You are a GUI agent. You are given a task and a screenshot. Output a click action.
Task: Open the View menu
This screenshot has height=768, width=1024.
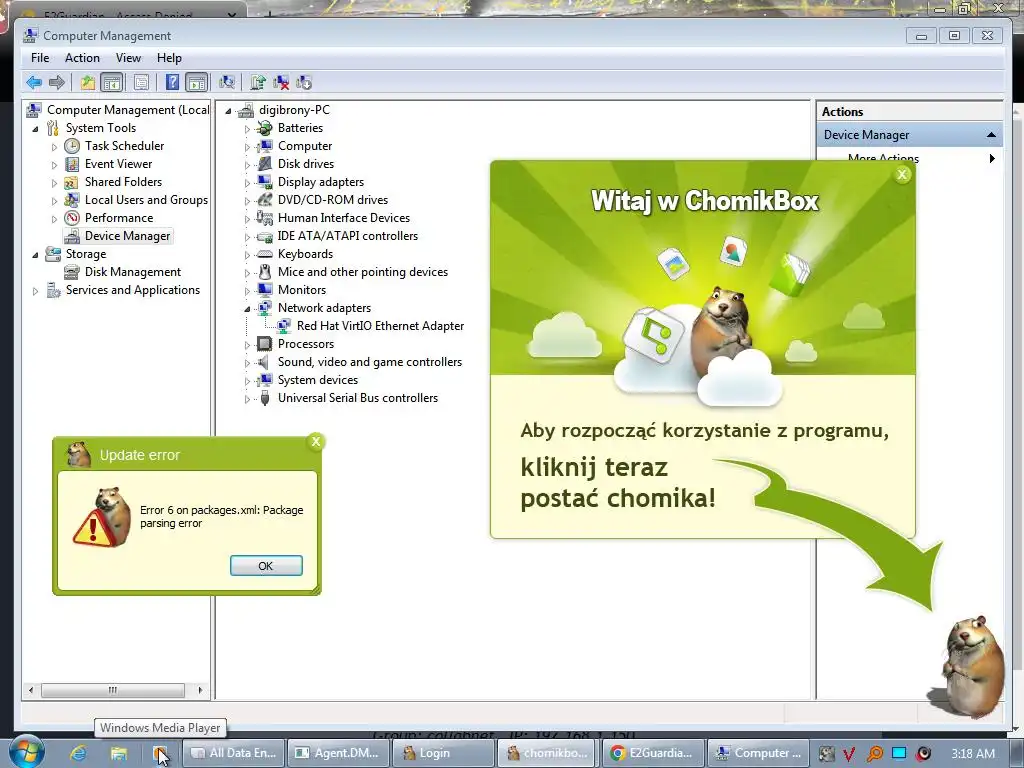coord(128,58)
